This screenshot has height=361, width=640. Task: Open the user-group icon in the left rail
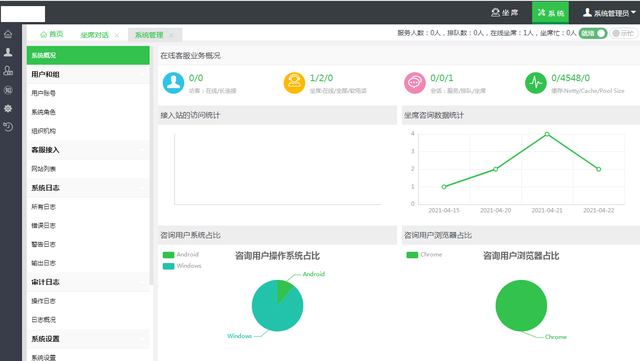pos(8,71)
